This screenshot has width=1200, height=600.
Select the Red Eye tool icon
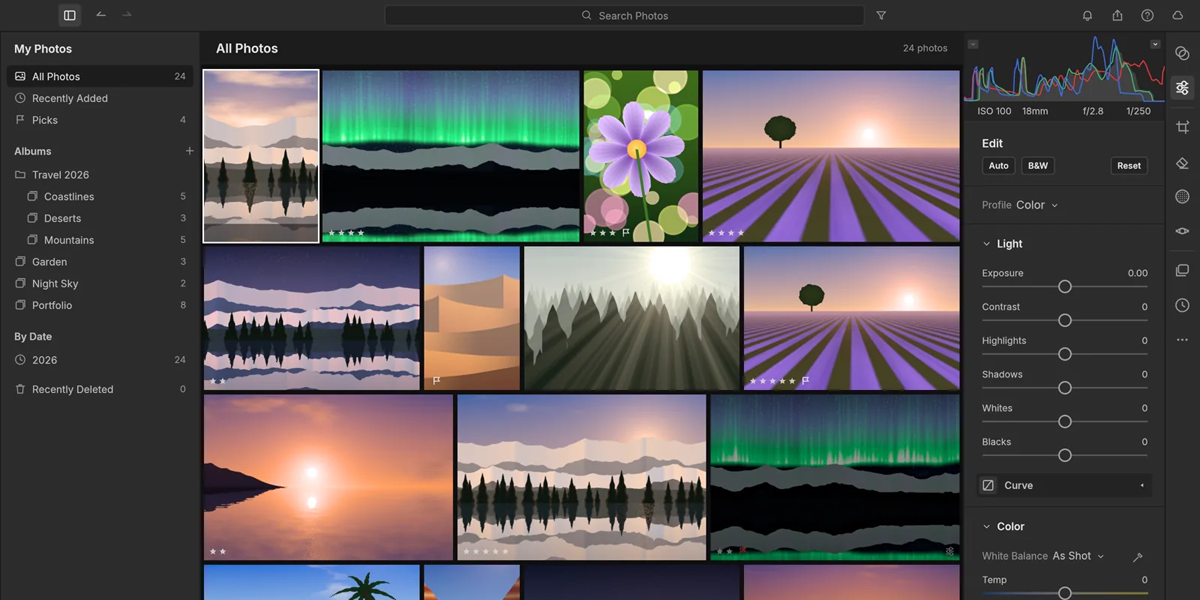point(1182,231)
